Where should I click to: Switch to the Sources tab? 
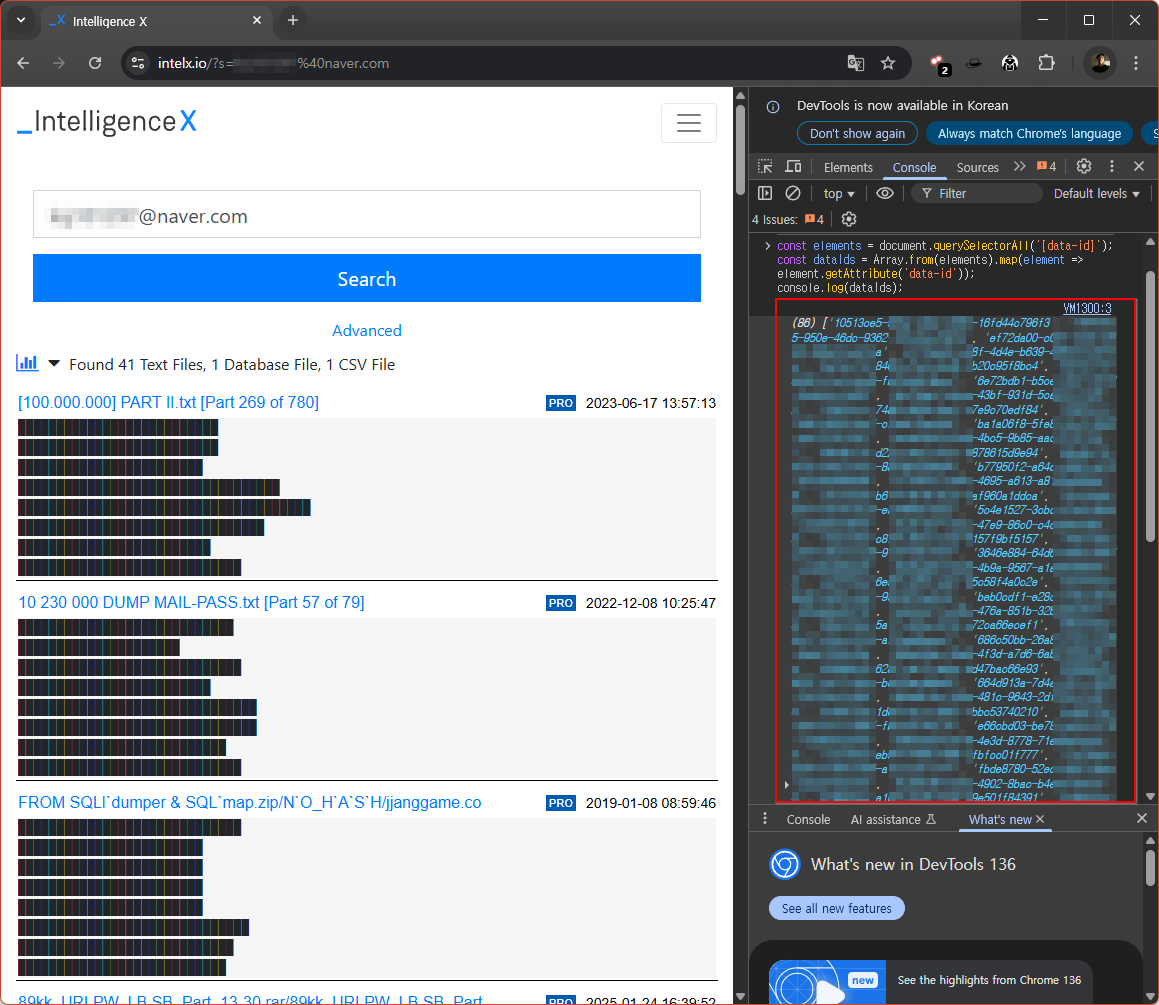[x=977, y=168]
